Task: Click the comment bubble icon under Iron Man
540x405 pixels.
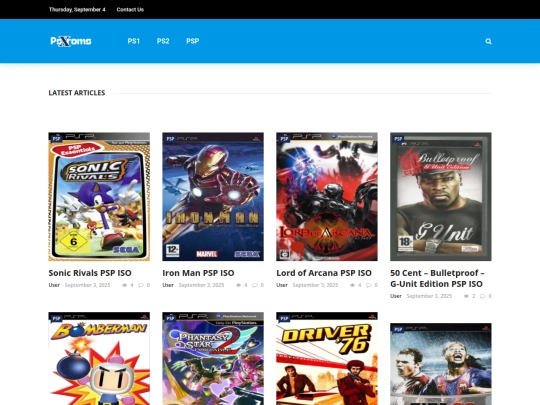Action: click(x=255, y=285)
